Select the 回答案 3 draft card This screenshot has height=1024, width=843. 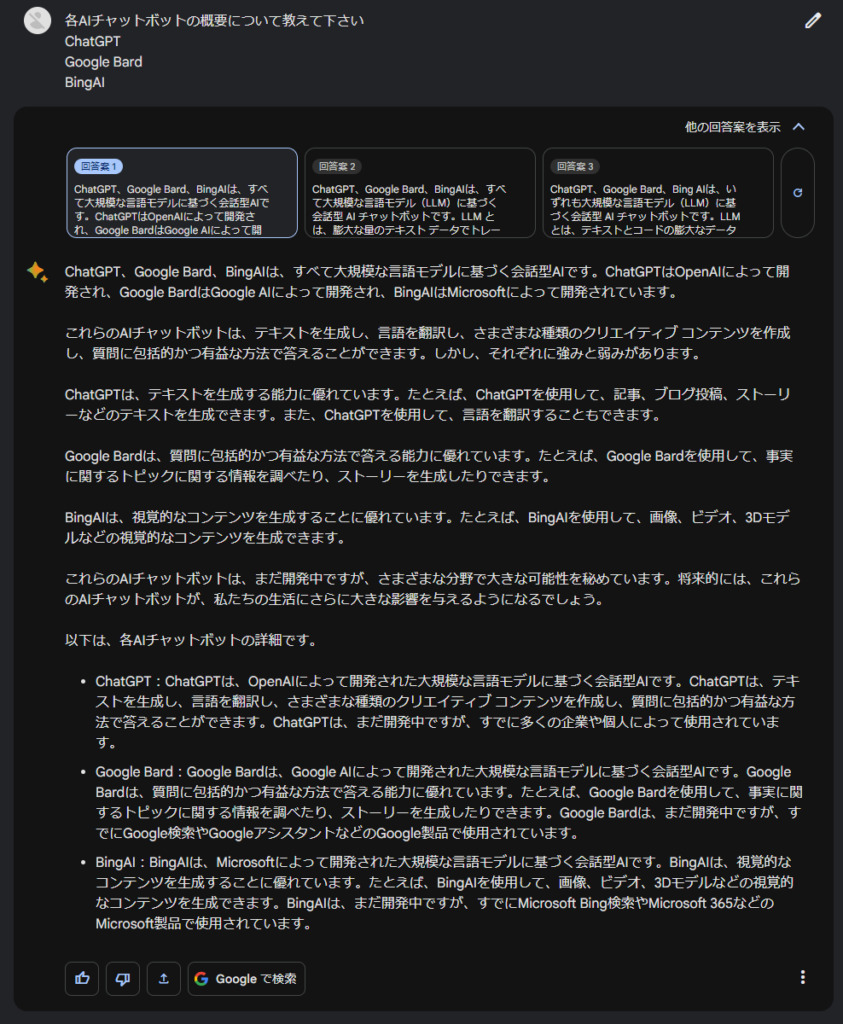(658, 193)
